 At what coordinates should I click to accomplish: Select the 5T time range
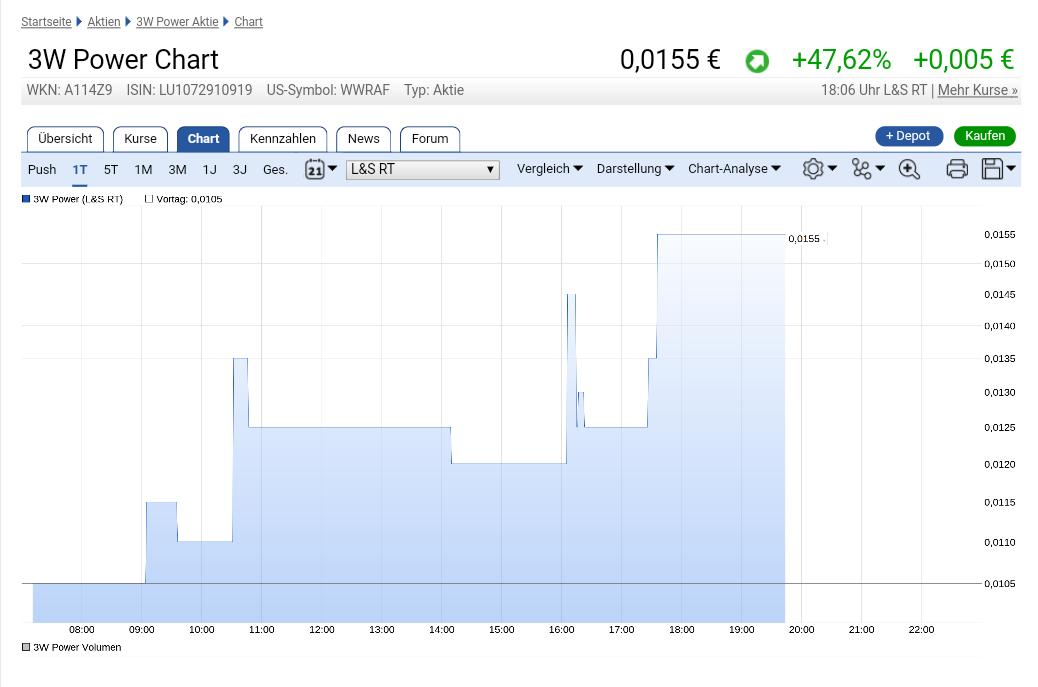tap(111, 169)
